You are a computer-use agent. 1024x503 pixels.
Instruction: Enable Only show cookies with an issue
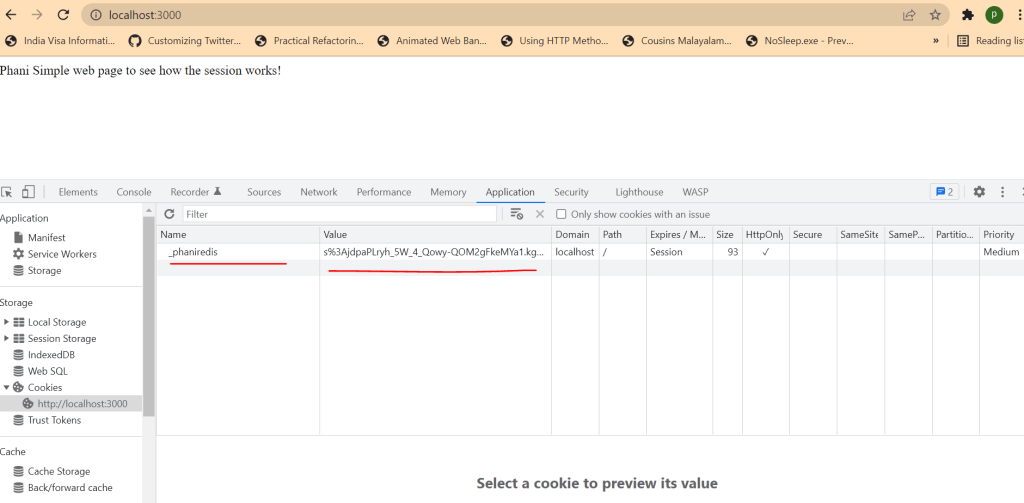pos(561,214)
